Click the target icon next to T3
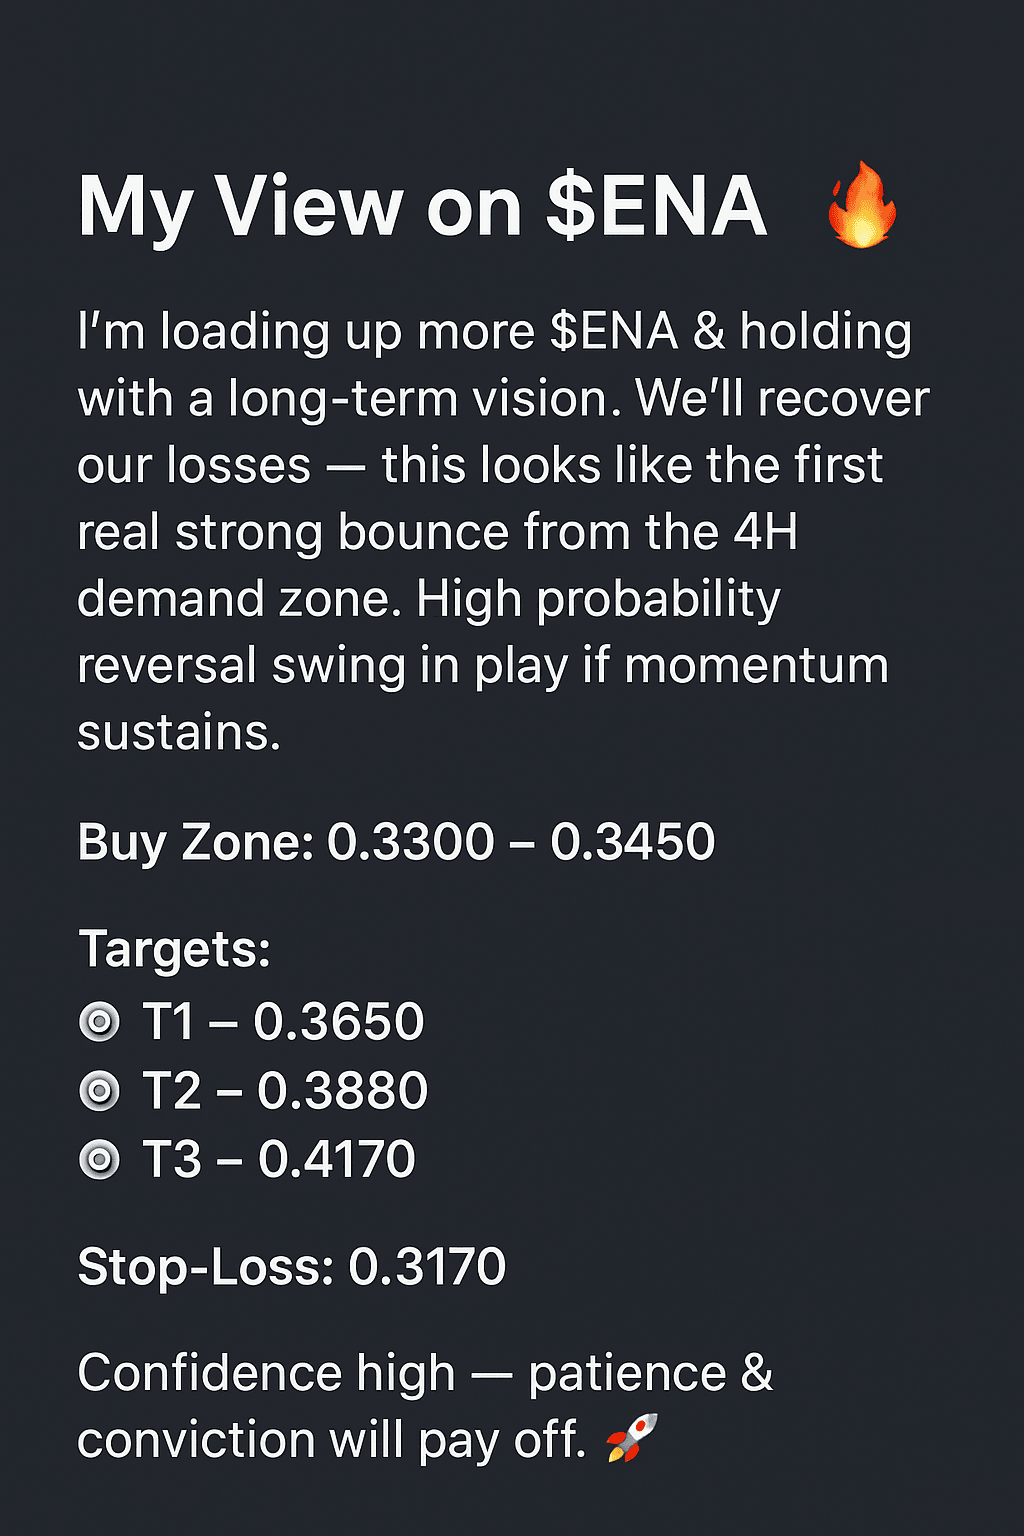Screen dimensions: 1024x1536 (99, 1160)
